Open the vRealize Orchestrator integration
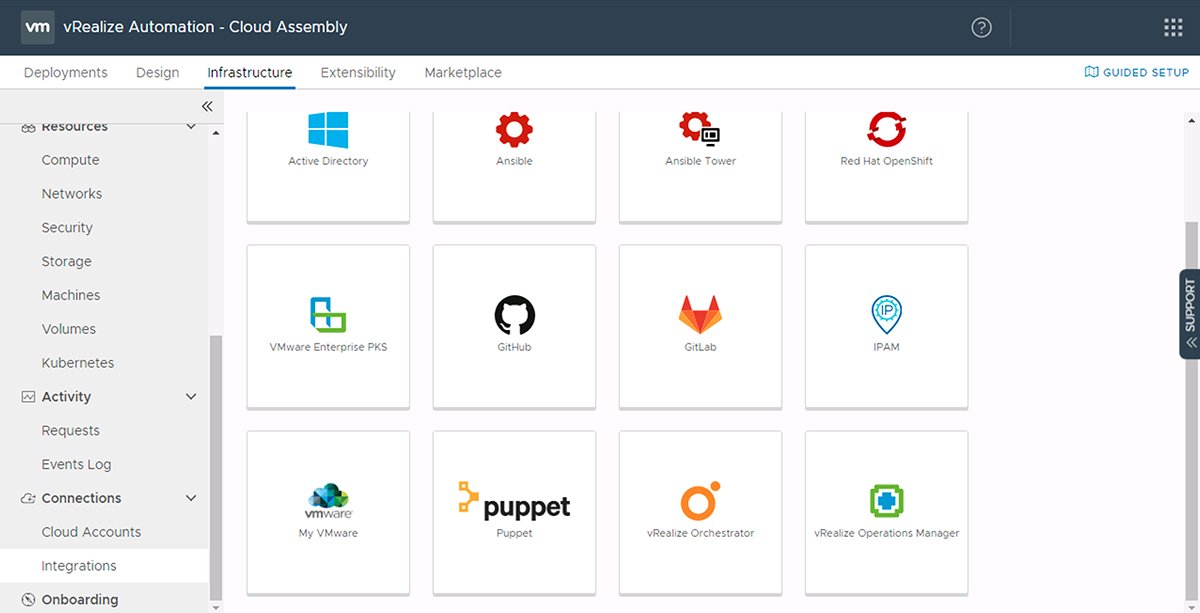 tap(699, 510)
